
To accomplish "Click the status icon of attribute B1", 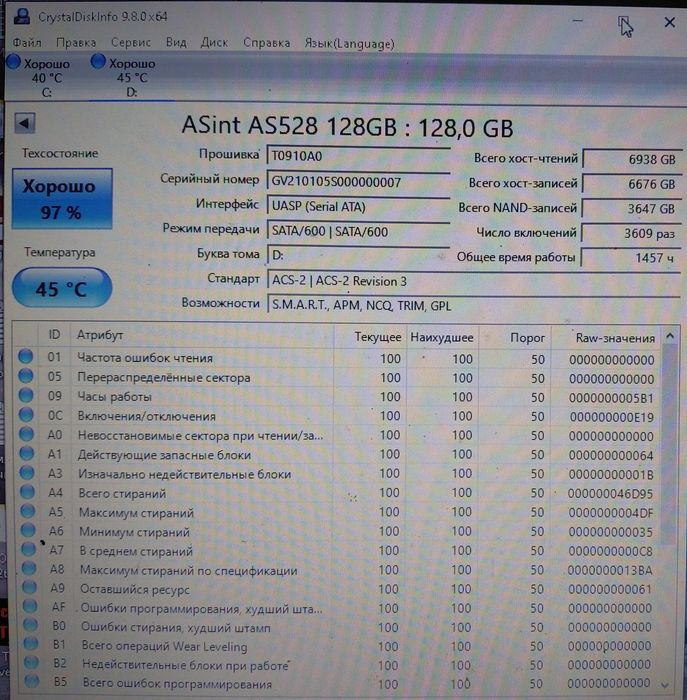I will pos(31,644).
